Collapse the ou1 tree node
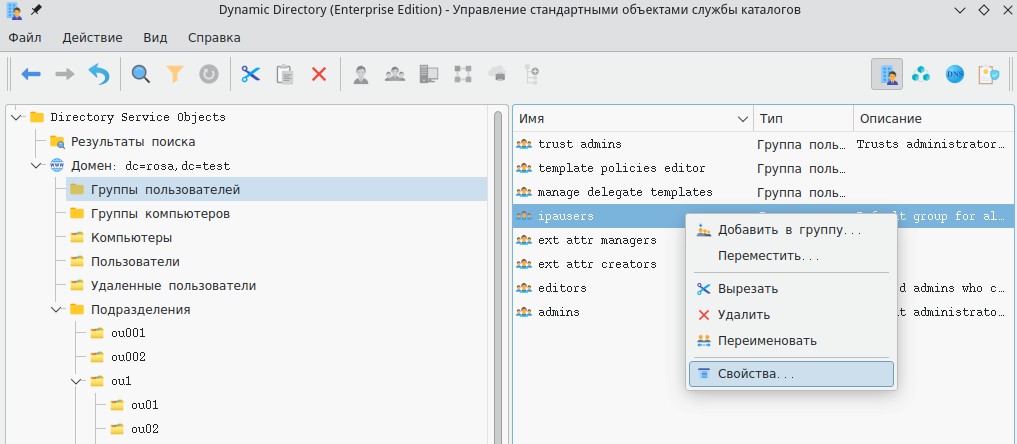The image size is (1017, 444). [x=77, y=381]
